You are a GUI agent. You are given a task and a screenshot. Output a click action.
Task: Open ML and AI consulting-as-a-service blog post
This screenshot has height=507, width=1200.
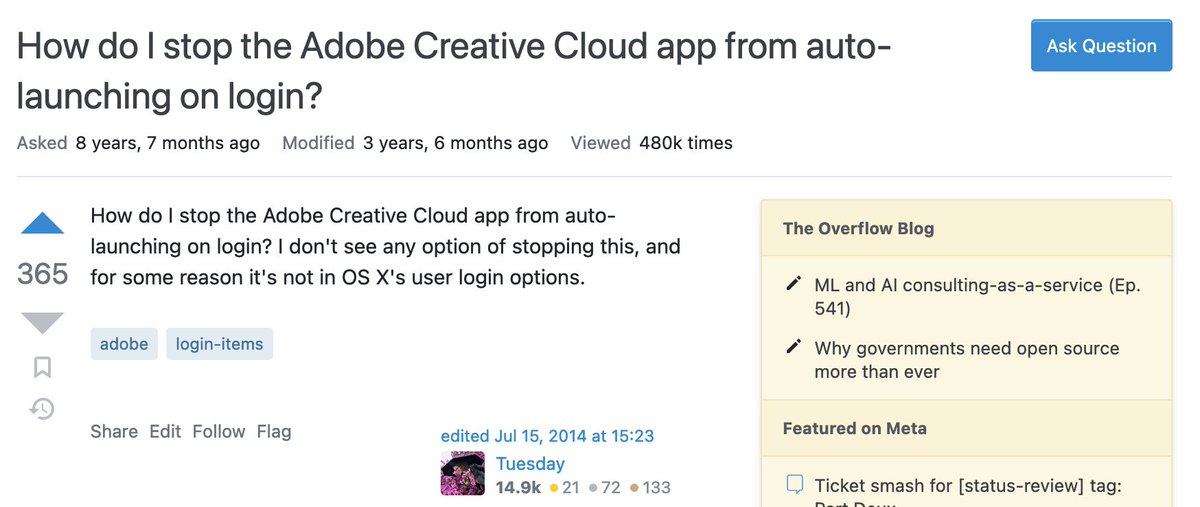[978, 297]
